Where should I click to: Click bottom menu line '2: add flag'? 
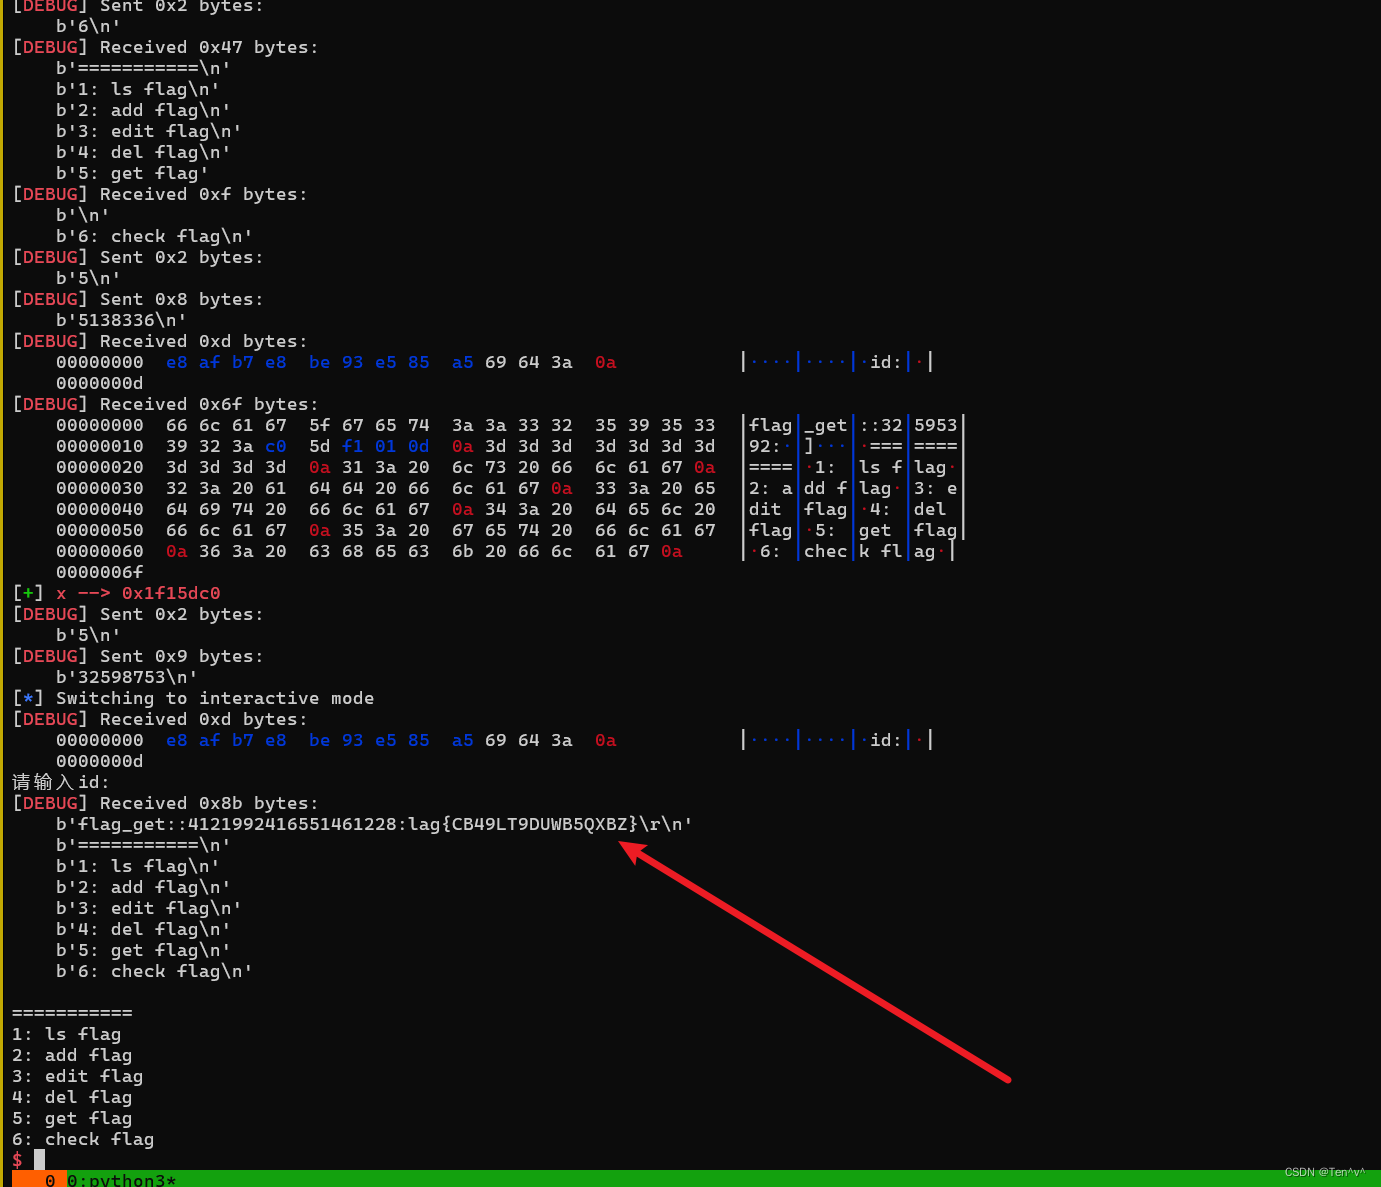[x=72, y=1055]
